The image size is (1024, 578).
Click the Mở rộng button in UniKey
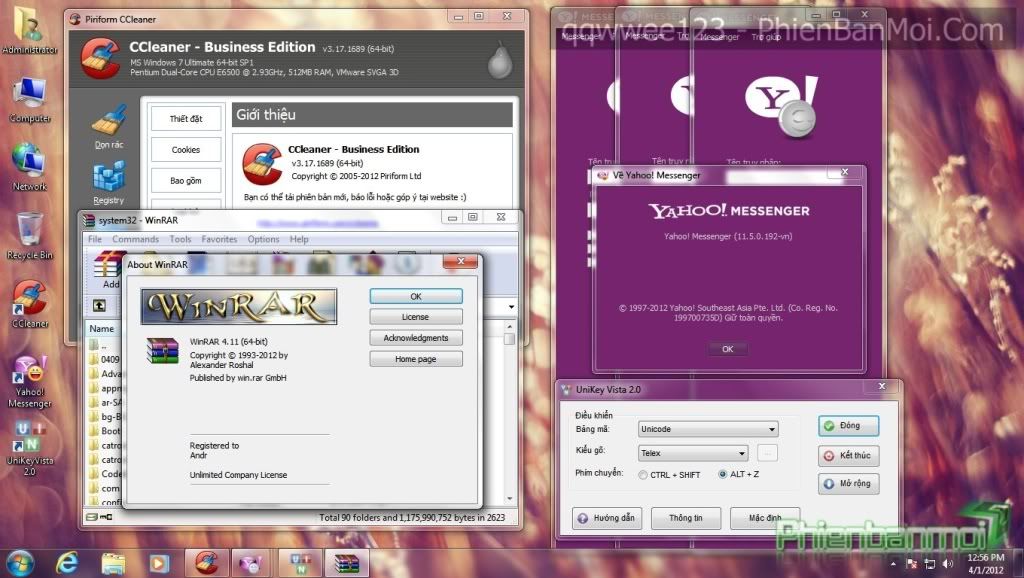[848, 483]
